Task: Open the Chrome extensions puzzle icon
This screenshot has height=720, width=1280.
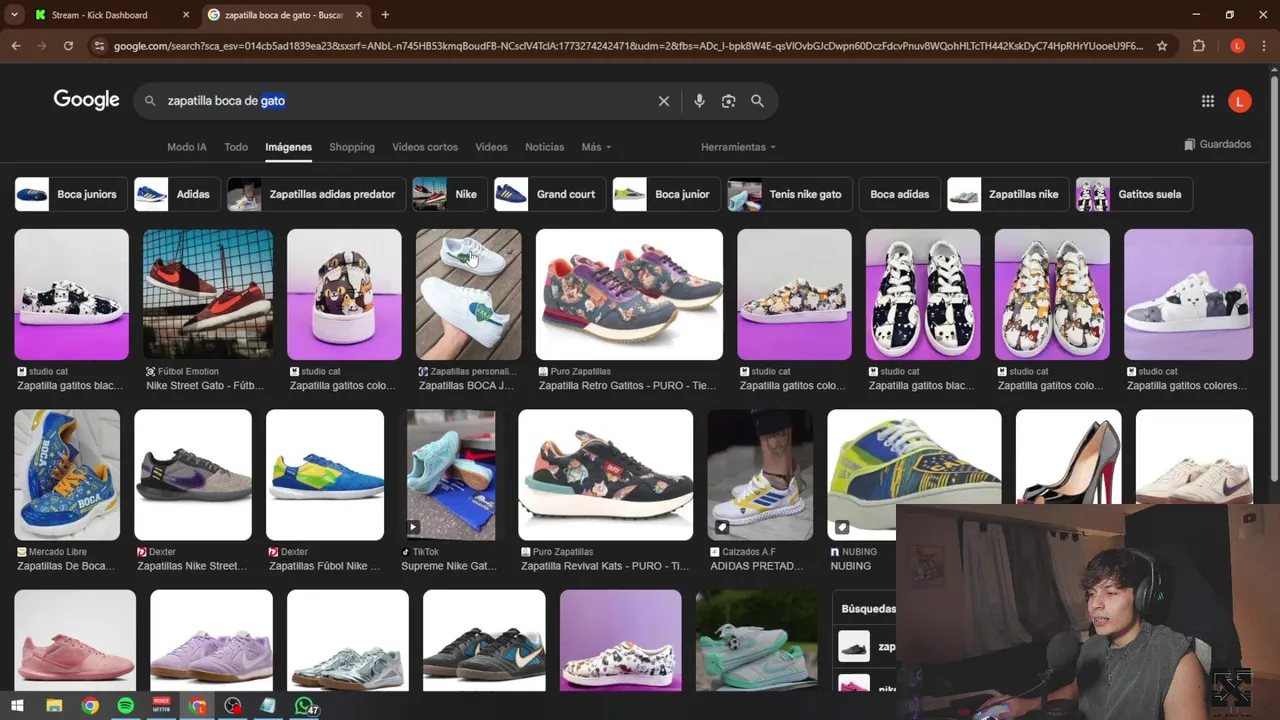Action: (x=1199, y=46)
